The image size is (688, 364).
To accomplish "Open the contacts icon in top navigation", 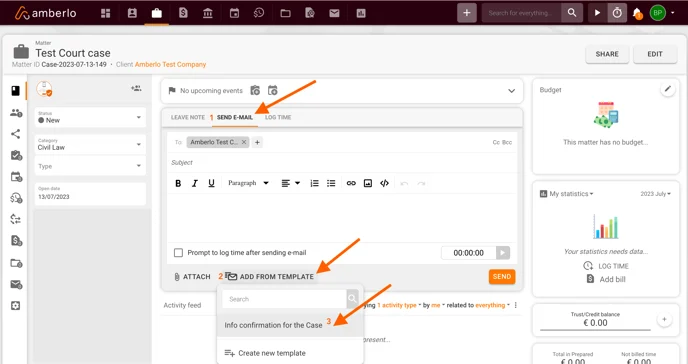I will pyautogui.click(x=132, y=13).
